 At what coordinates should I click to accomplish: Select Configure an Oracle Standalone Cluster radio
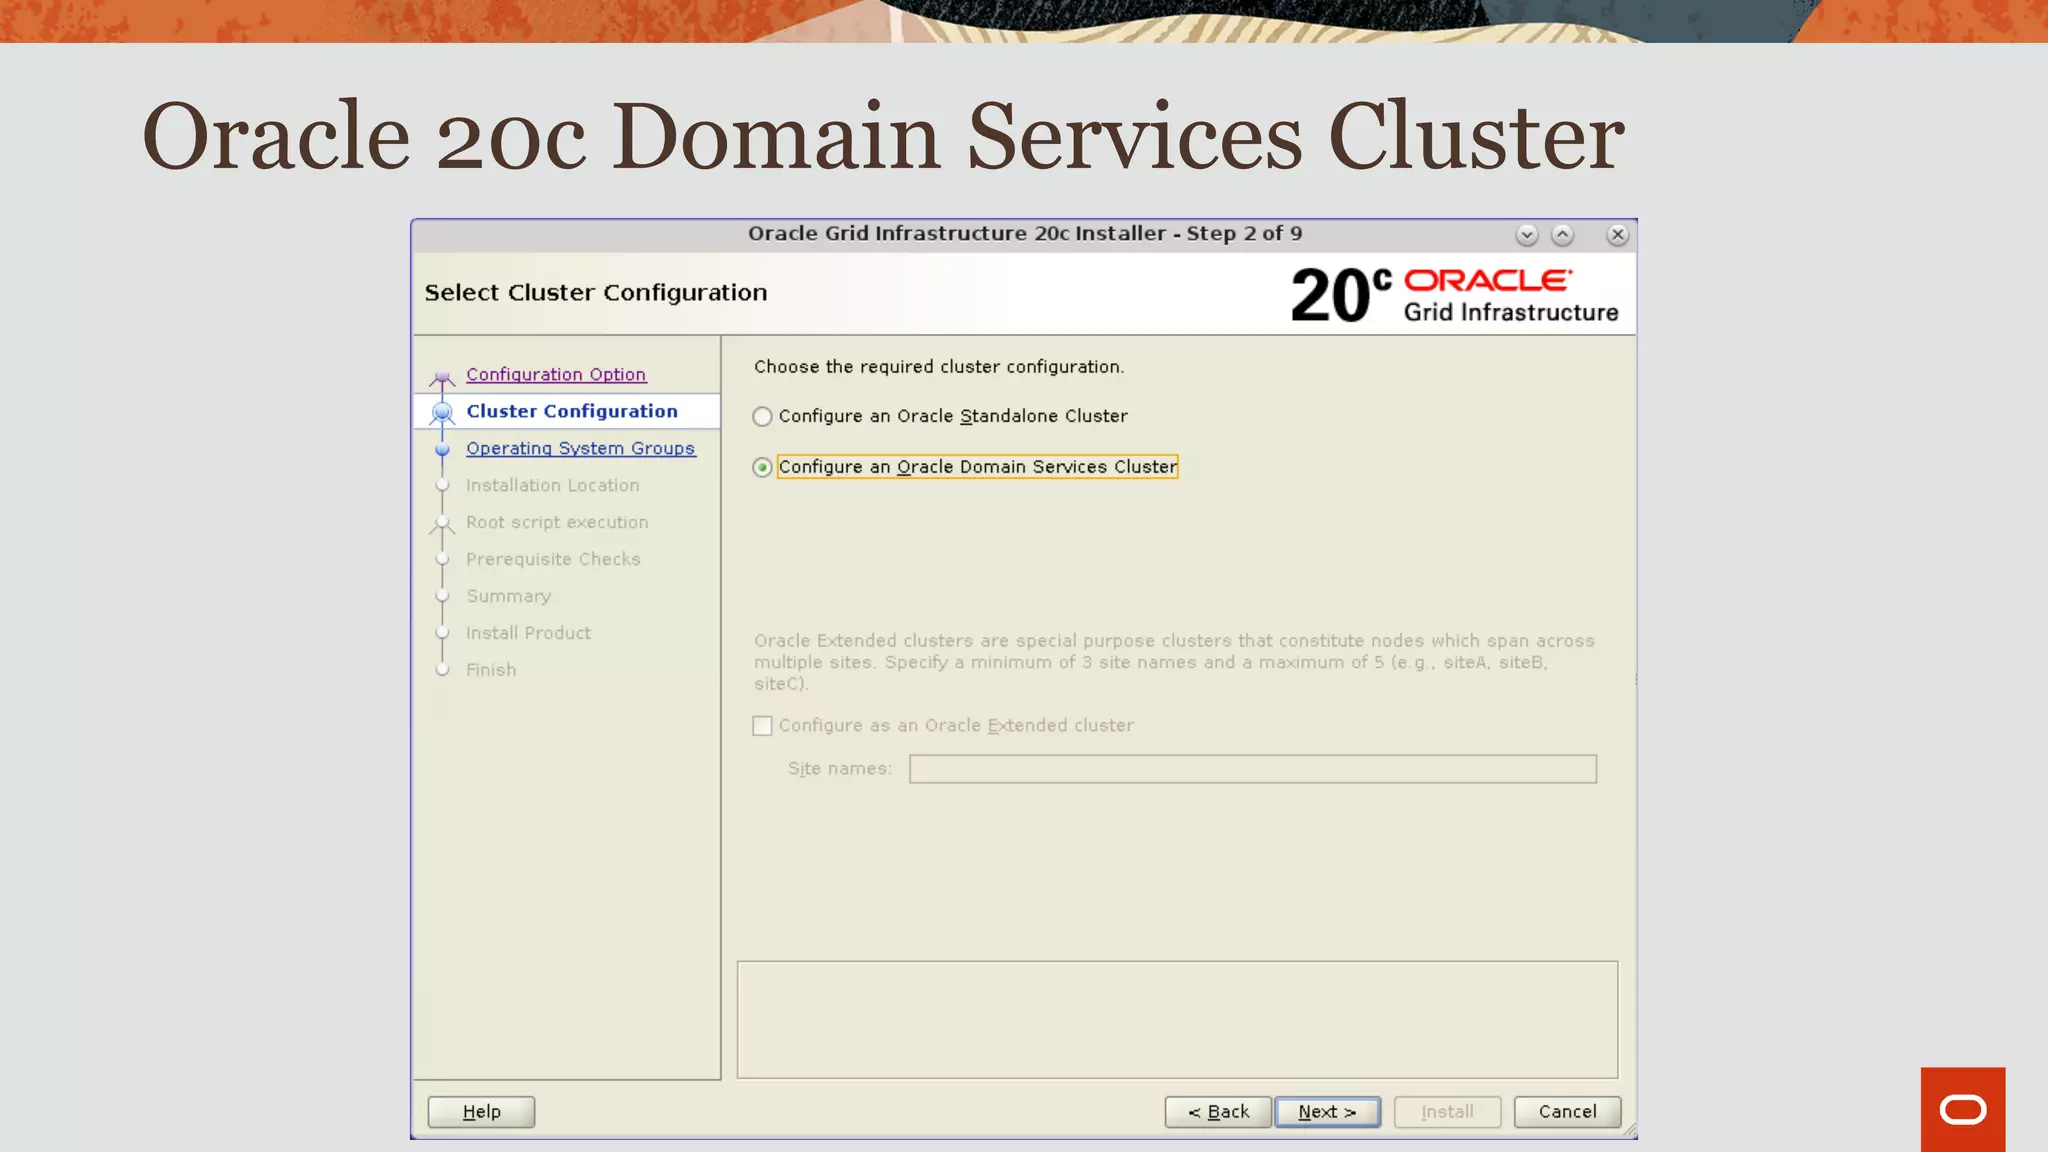(762, 416)
